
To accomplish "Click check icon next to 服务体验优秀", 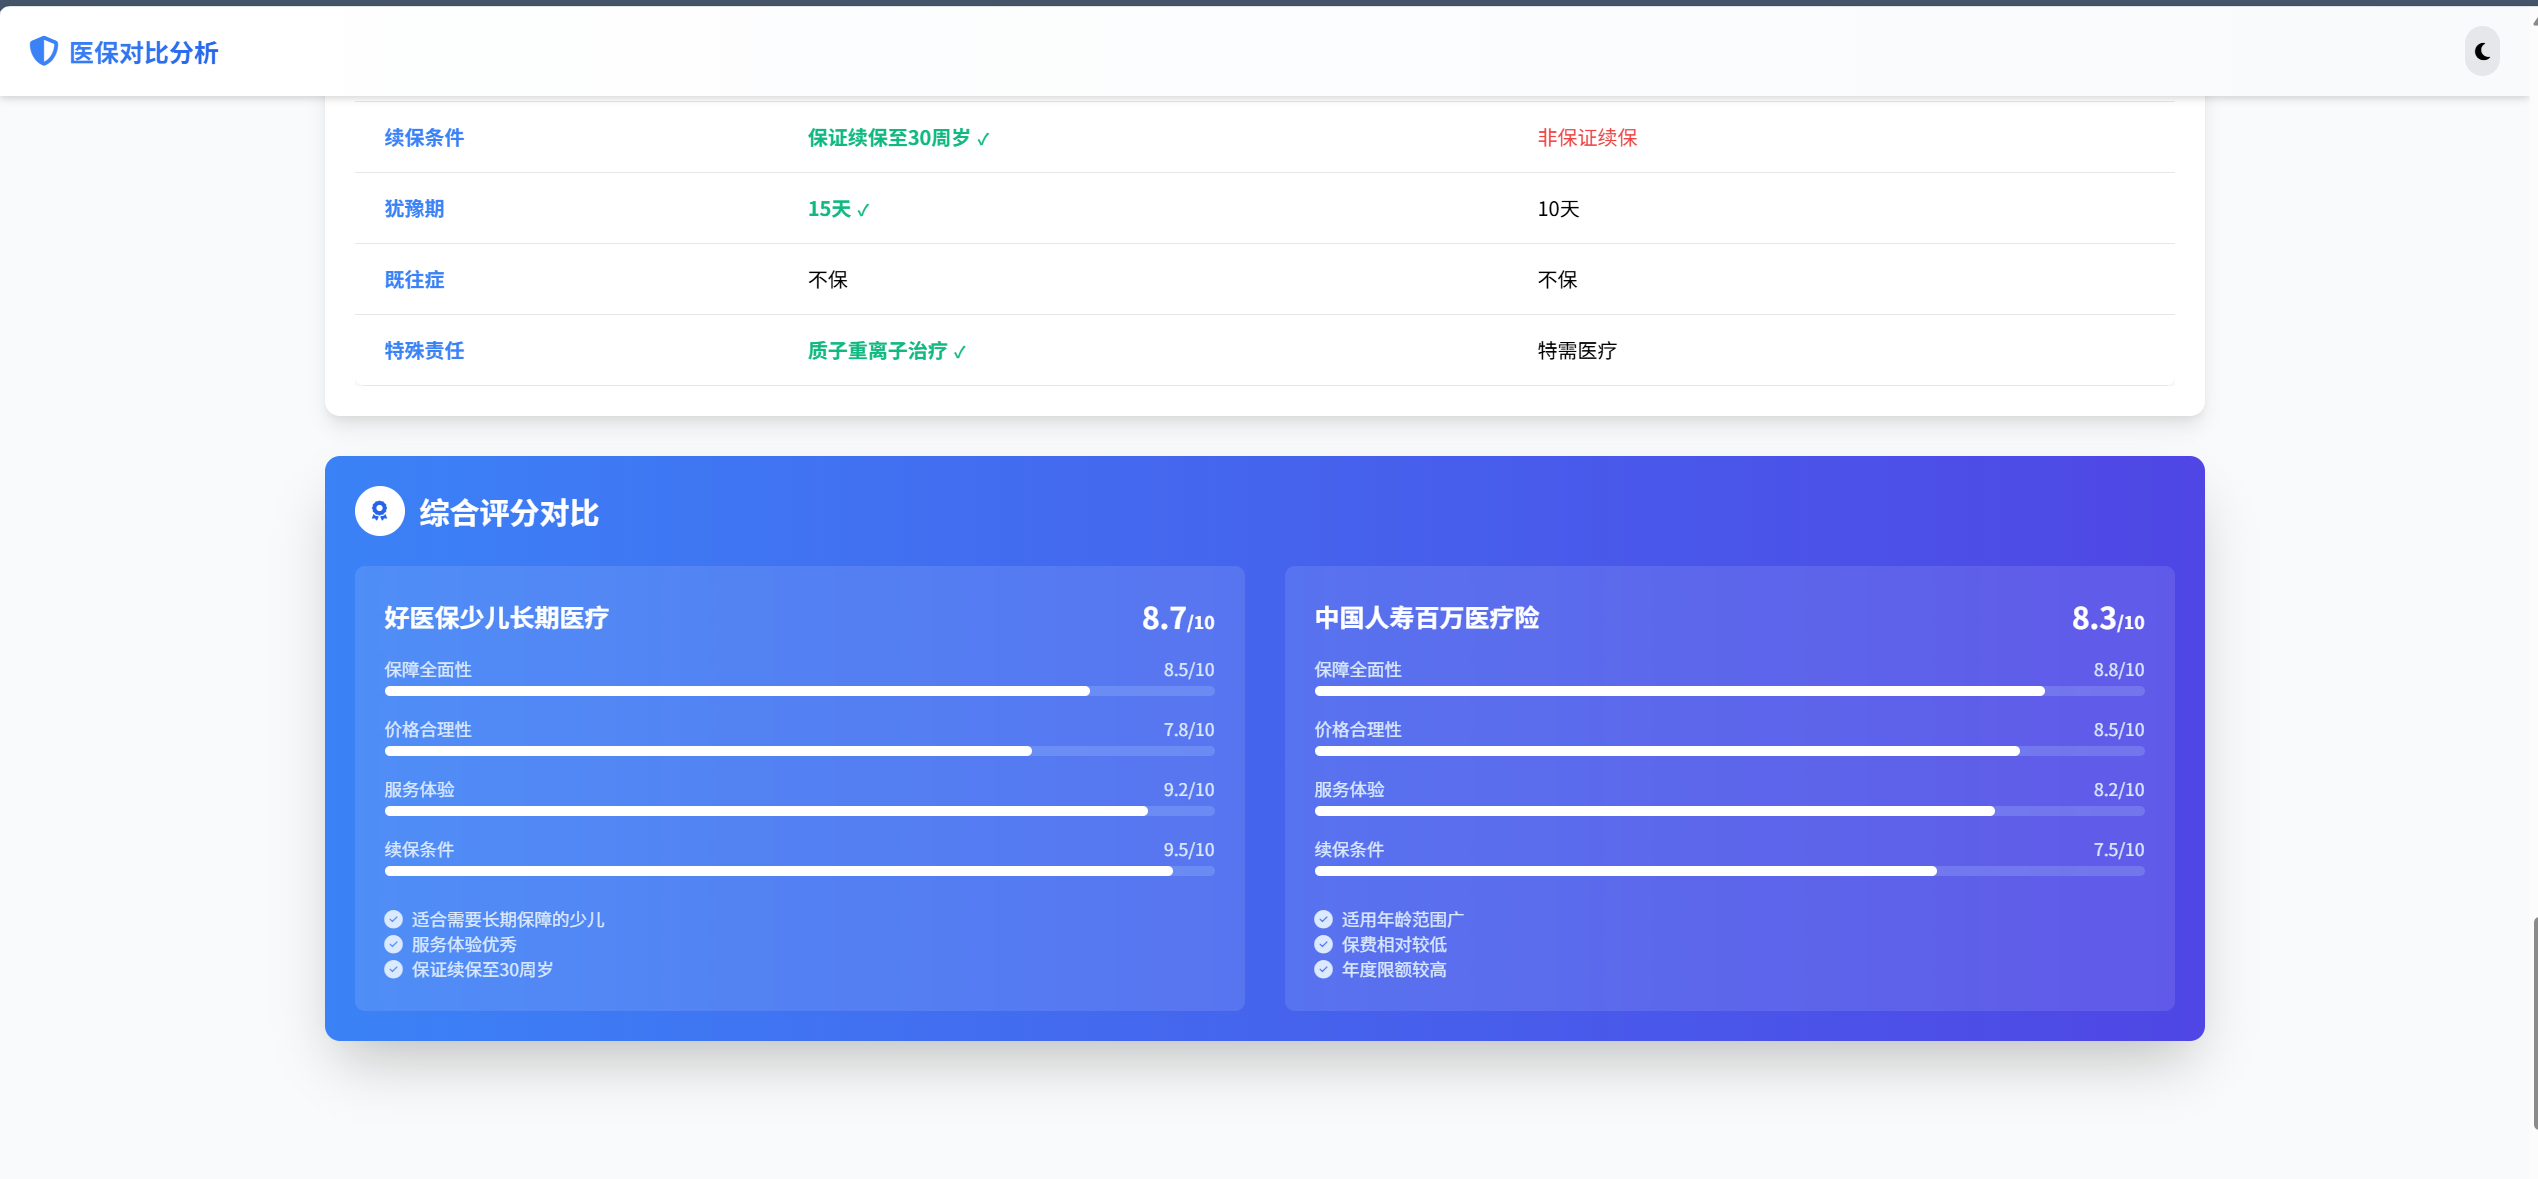I will (394, 944).
